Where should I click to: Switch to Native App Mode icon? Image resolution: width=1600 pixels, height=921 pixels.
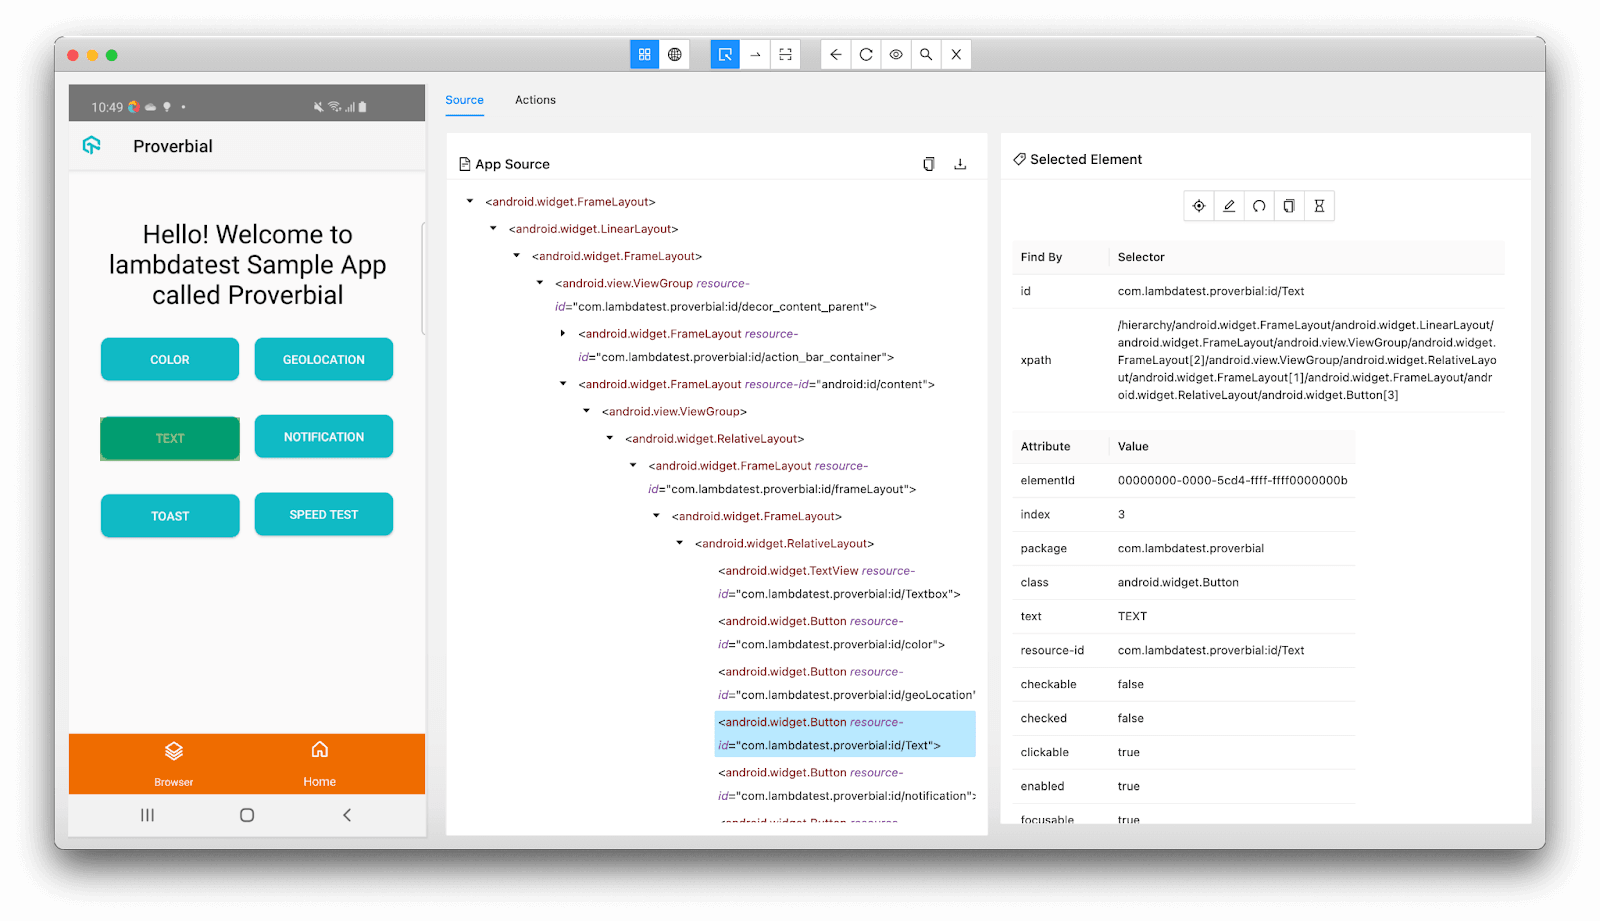[x=645, y=55]
